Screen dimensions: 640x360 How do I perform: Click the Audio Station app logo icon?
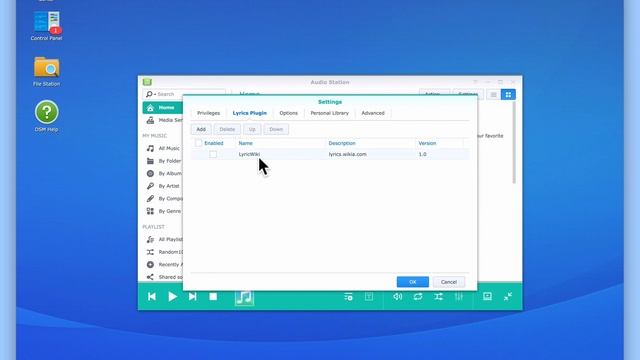147,82
